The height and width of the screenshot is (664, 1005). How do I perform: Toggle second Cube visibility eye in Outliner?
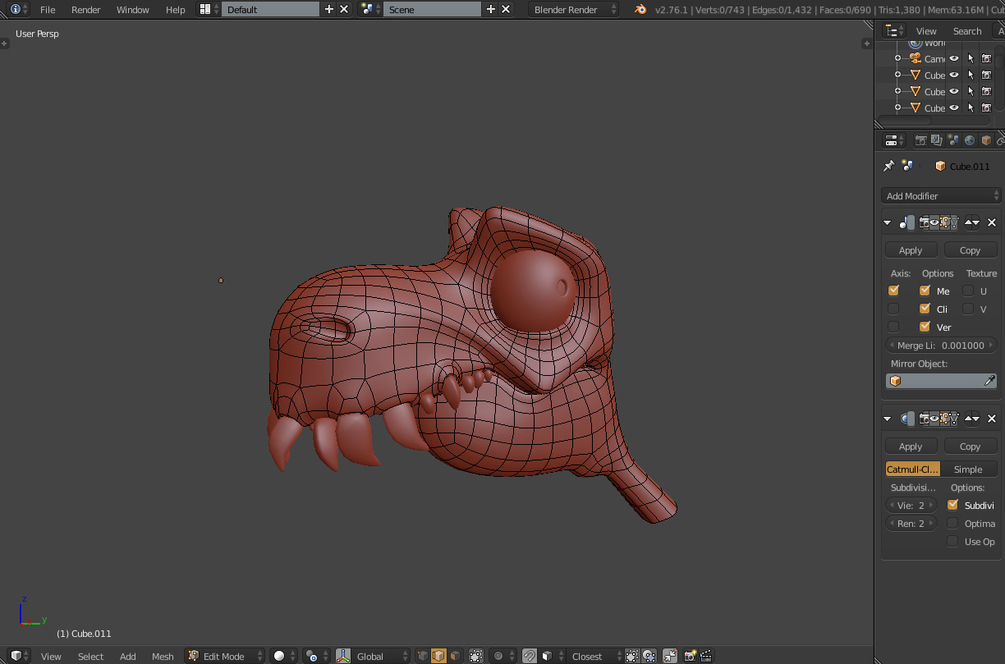954,91
